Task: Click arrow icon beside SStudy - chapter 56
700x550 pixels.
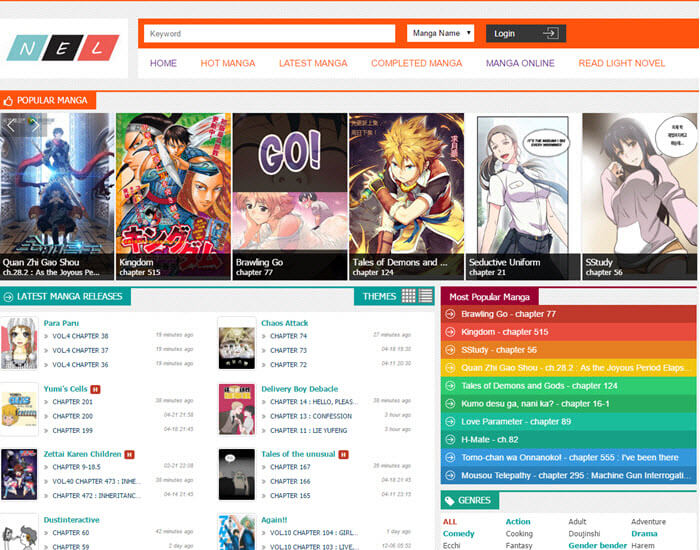Action: [x=450, y=350]
